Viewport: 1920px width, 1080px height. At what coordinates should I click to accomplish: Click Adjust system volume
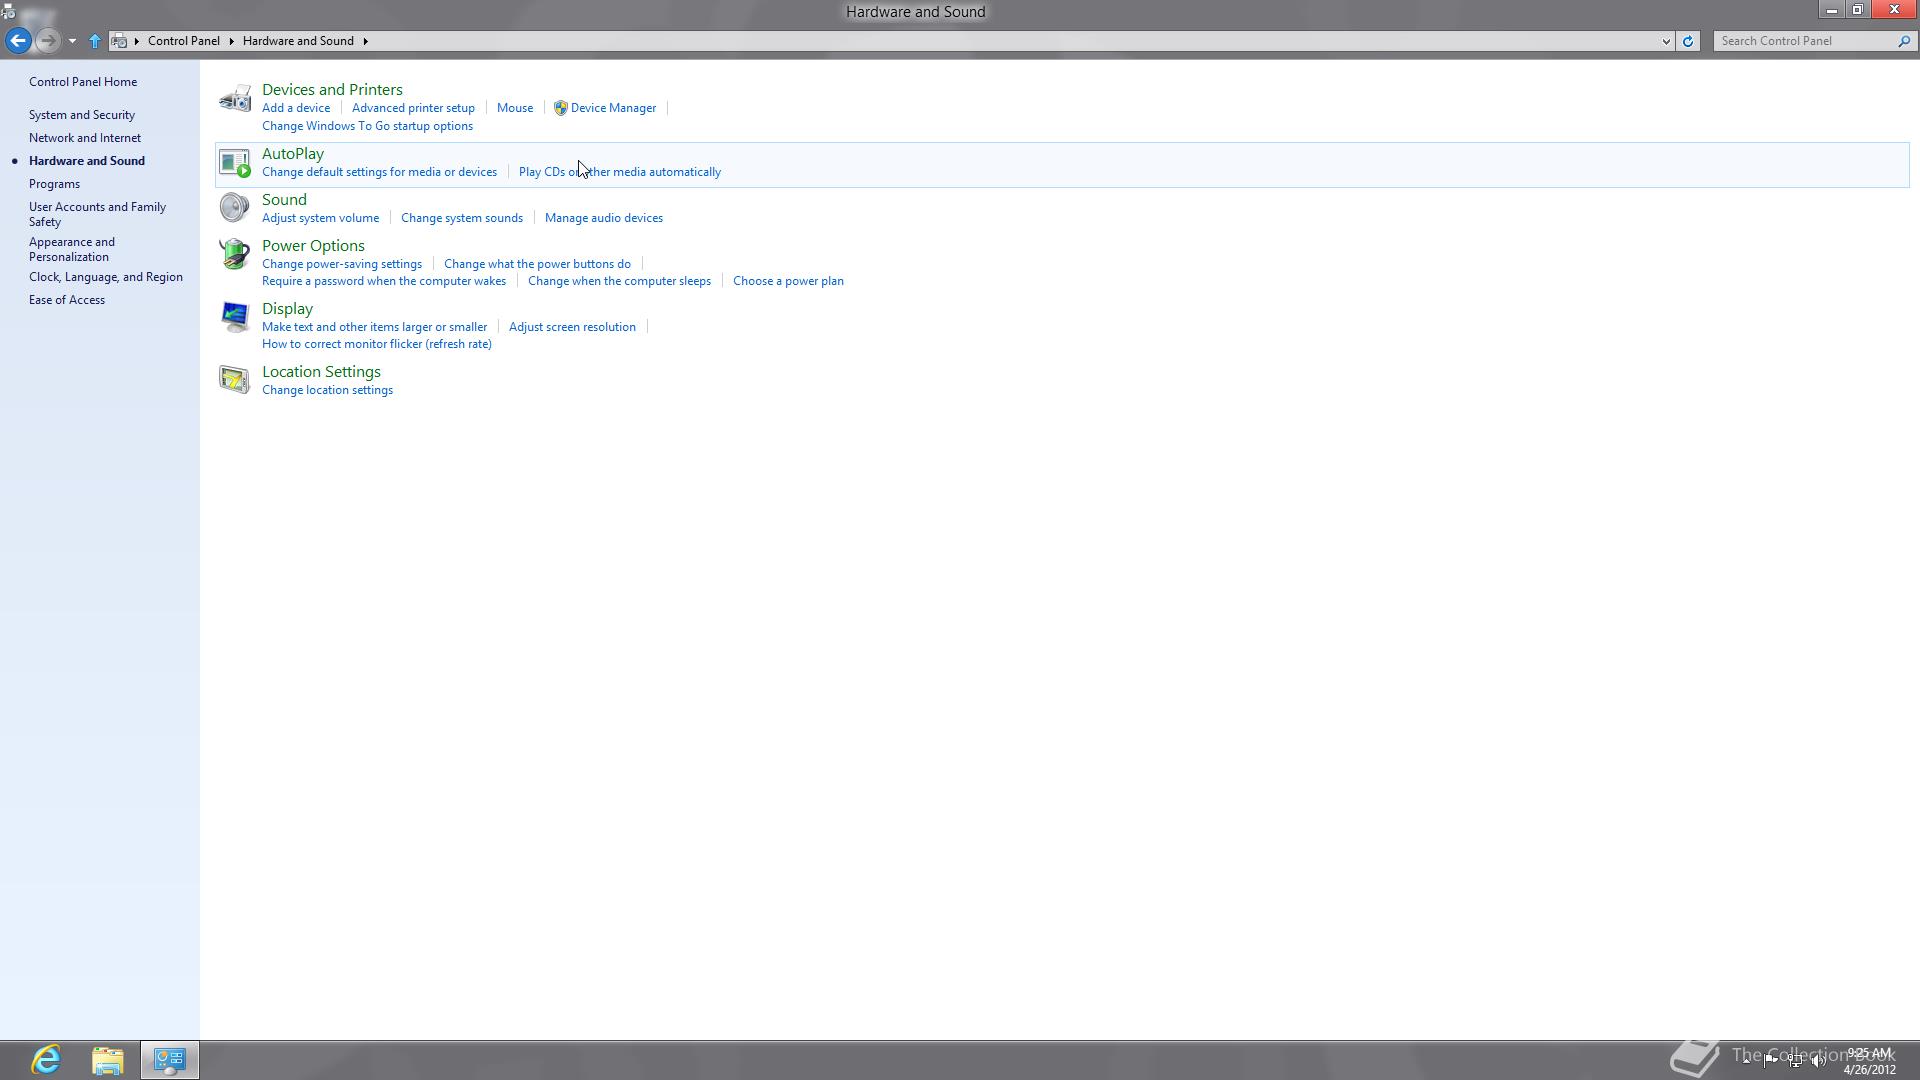pyautogui.click(x=320, y=218)
